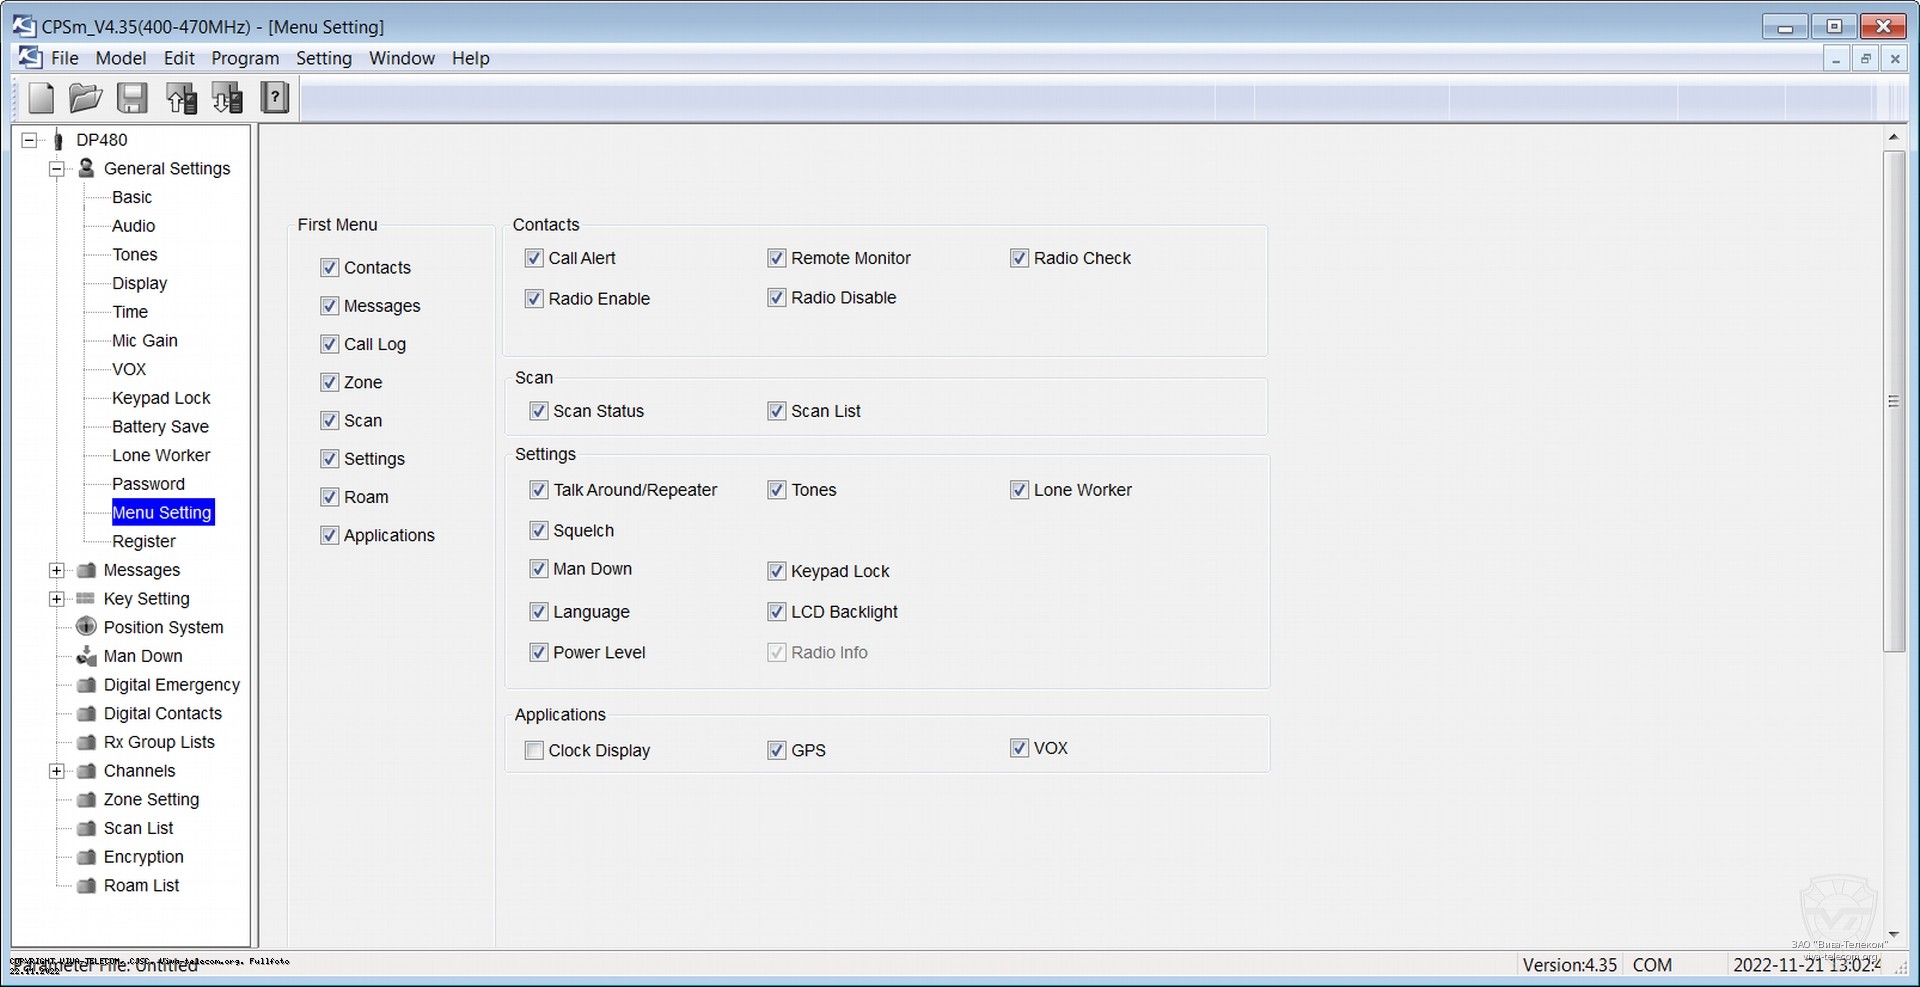Screen dimensions: 1920x987
Task: Open the Encryption tree item
Action: [x=143, y=857]
